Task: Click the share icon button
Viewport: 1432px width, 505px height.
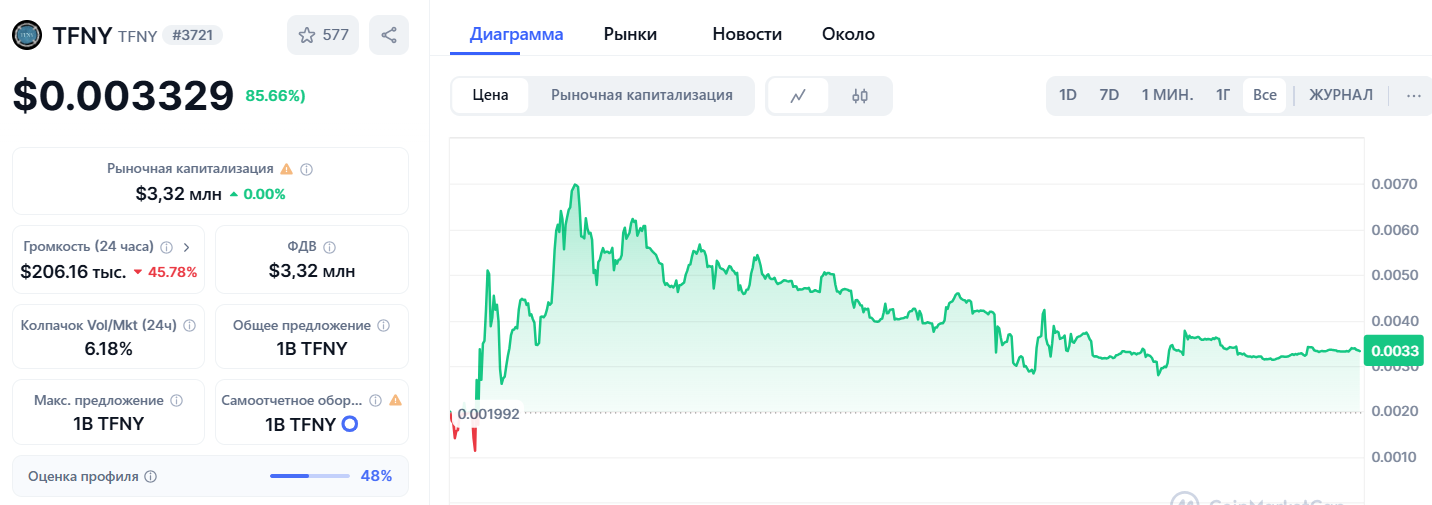Action: [x=389, y=35]
